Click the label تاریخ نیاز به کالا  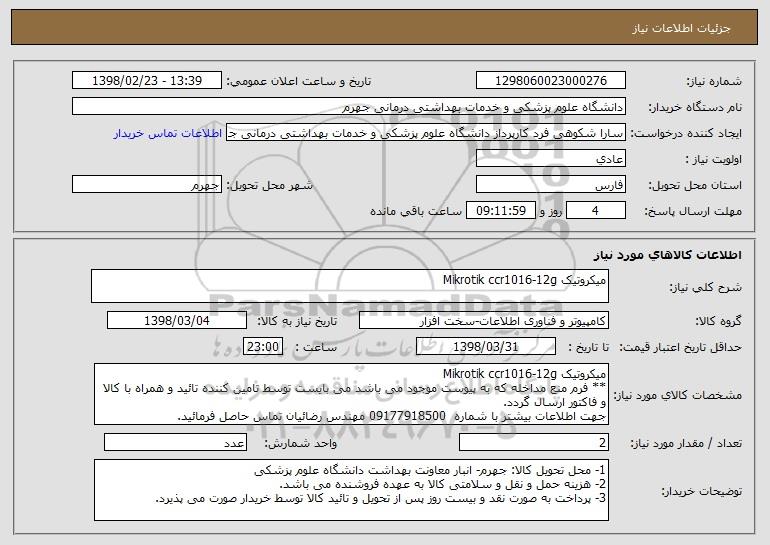tap(297, 322)
